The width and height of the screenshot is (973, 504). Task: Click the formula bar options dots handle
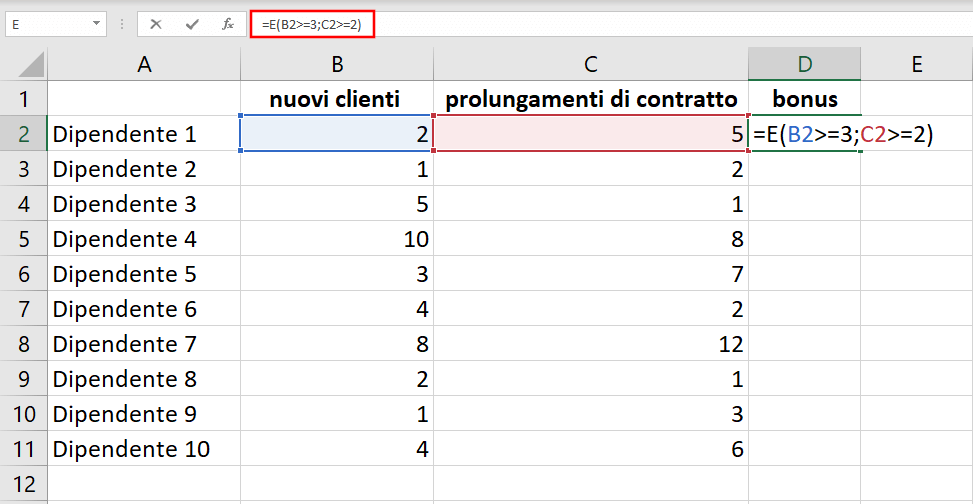122,25
